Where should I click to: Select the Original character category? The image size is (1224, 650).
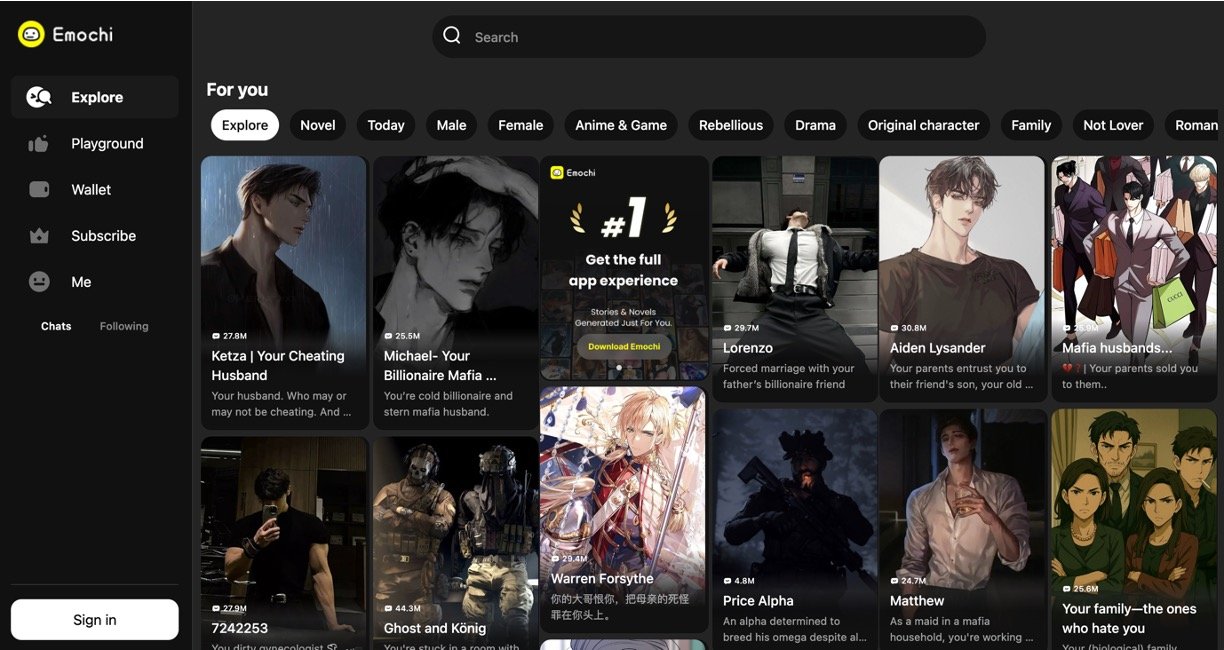pos(924,125)
